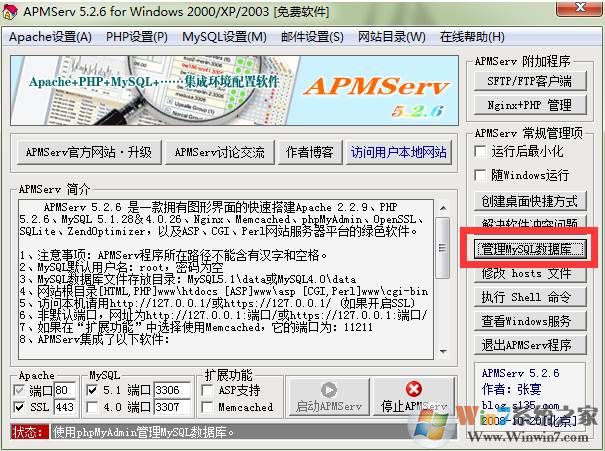
Task: Click the line mentioning Memcached port 11211
Action: (196, 328)
